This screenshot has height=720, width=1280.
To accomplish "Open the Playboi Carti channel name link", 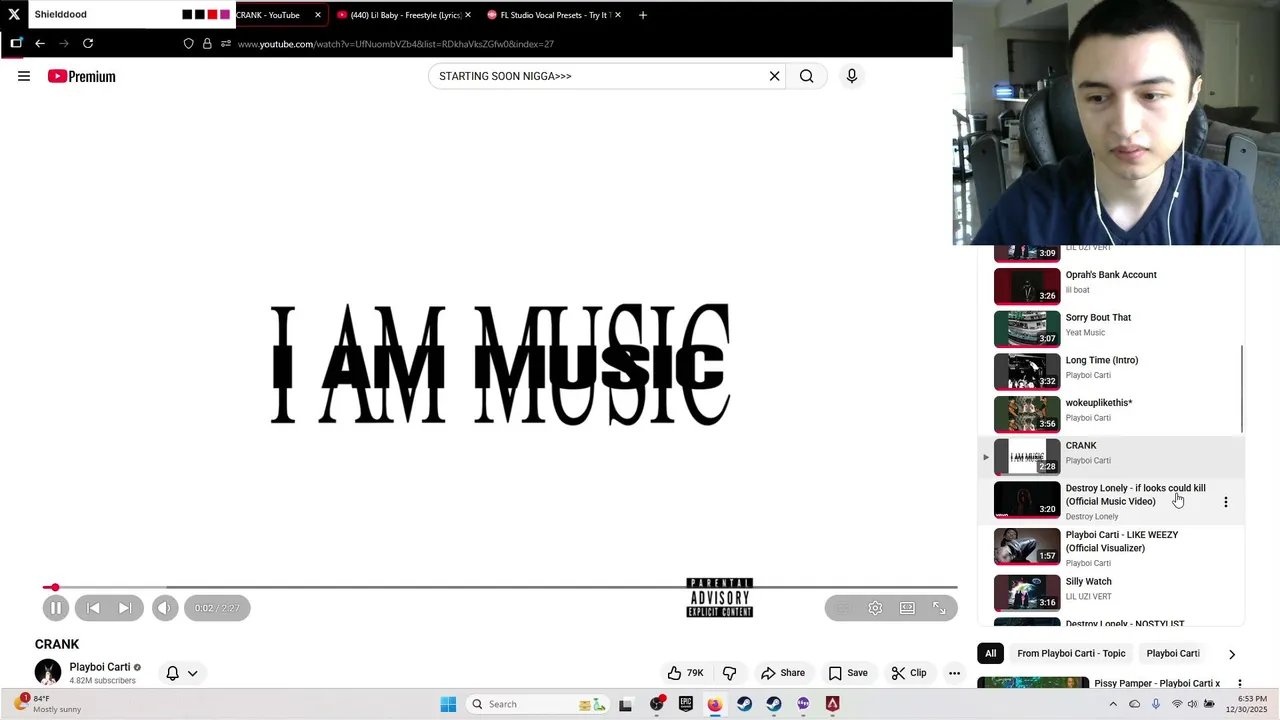I will [100, 667].
